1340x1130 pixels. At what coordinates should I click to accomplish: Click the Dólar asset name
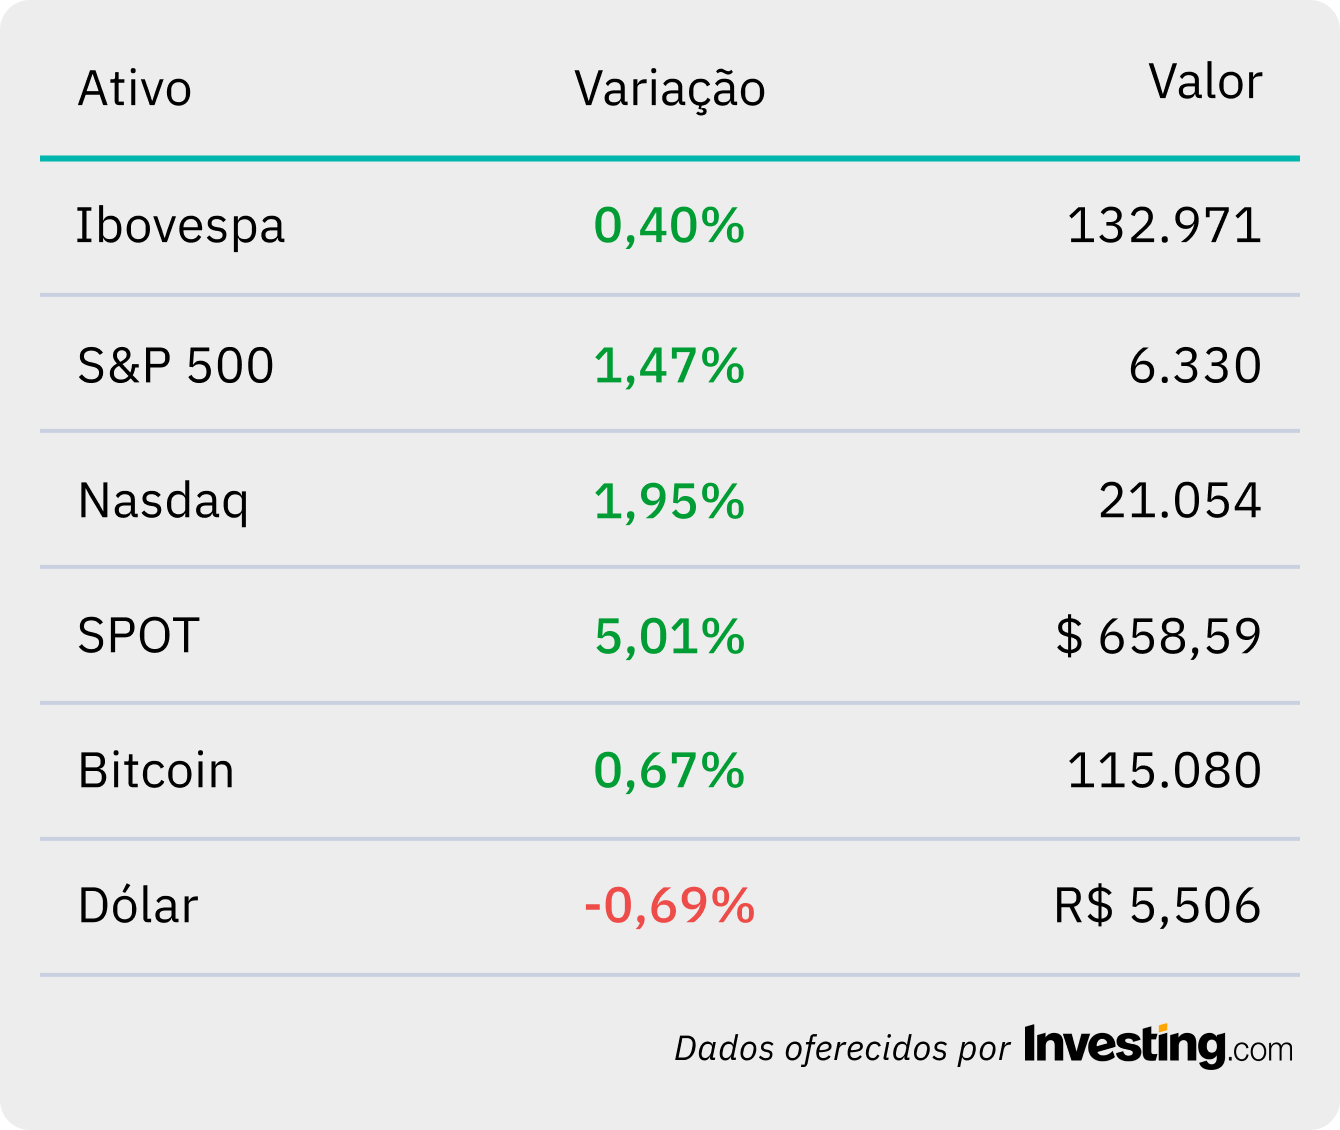[138, 905]
